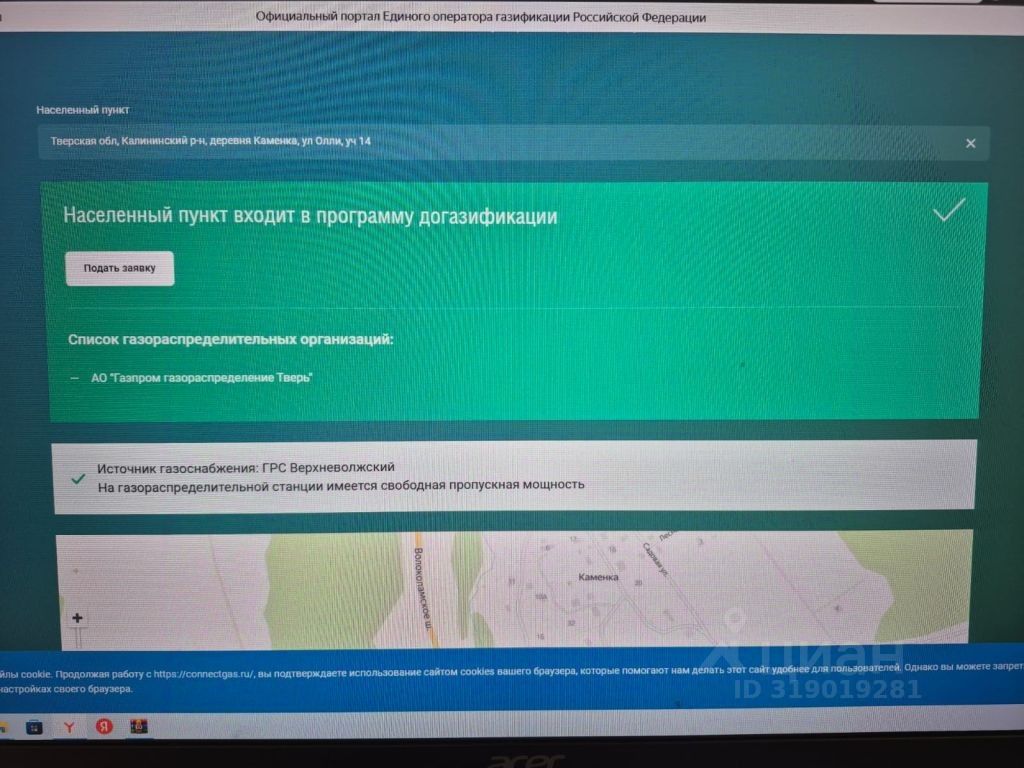Viewport: 1024px width, 768px height.
Task: Open the Microsoft Store taskbar icon
Action: pos(34,727)
